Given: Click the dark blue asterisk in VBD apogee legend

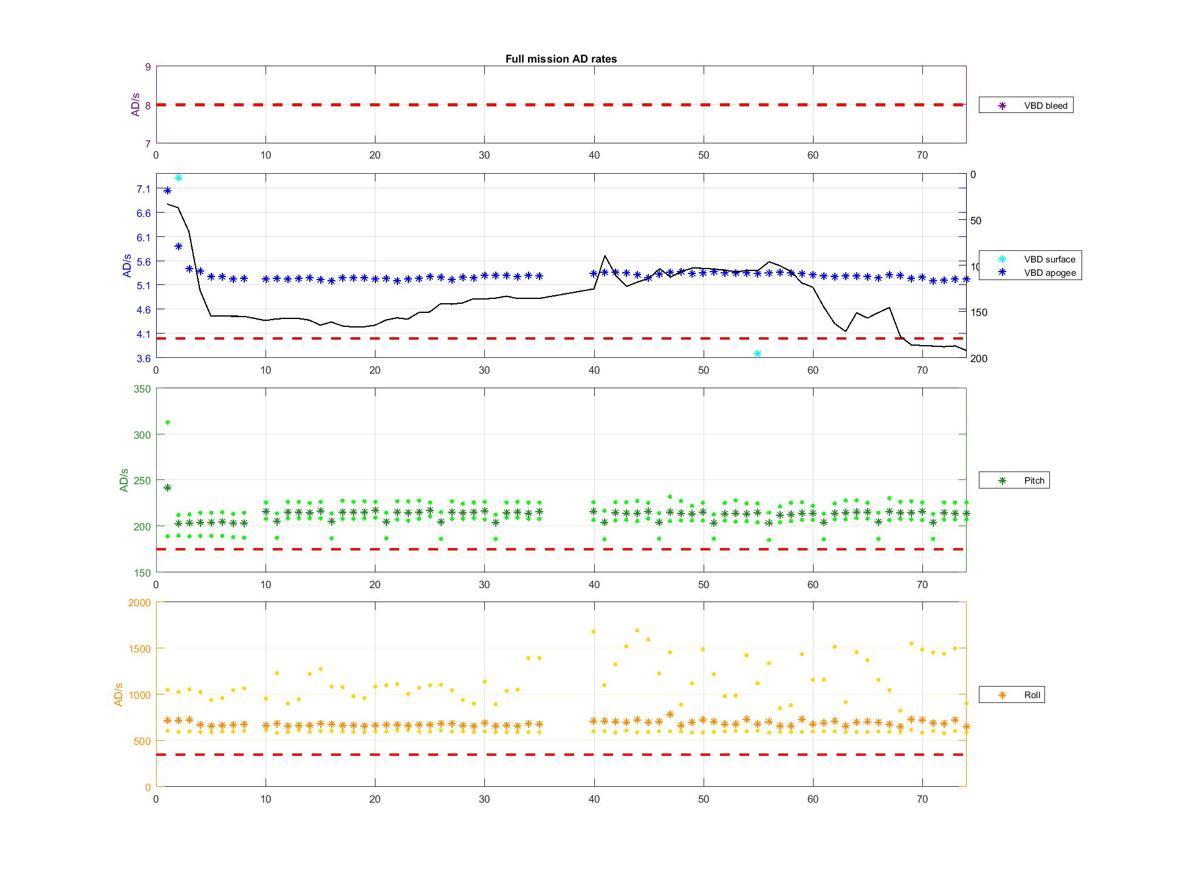Looking at the screenshot, I should (1002, 272).
